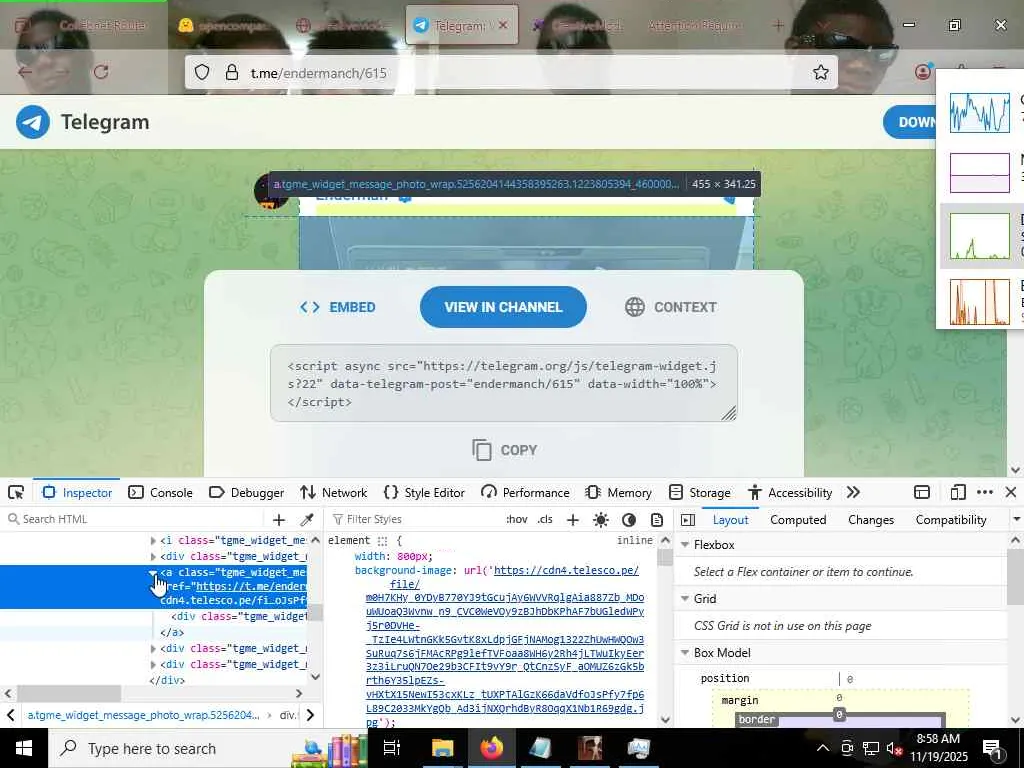
Task: Open the Inspector tab
Action: click(x=77, y=492)
